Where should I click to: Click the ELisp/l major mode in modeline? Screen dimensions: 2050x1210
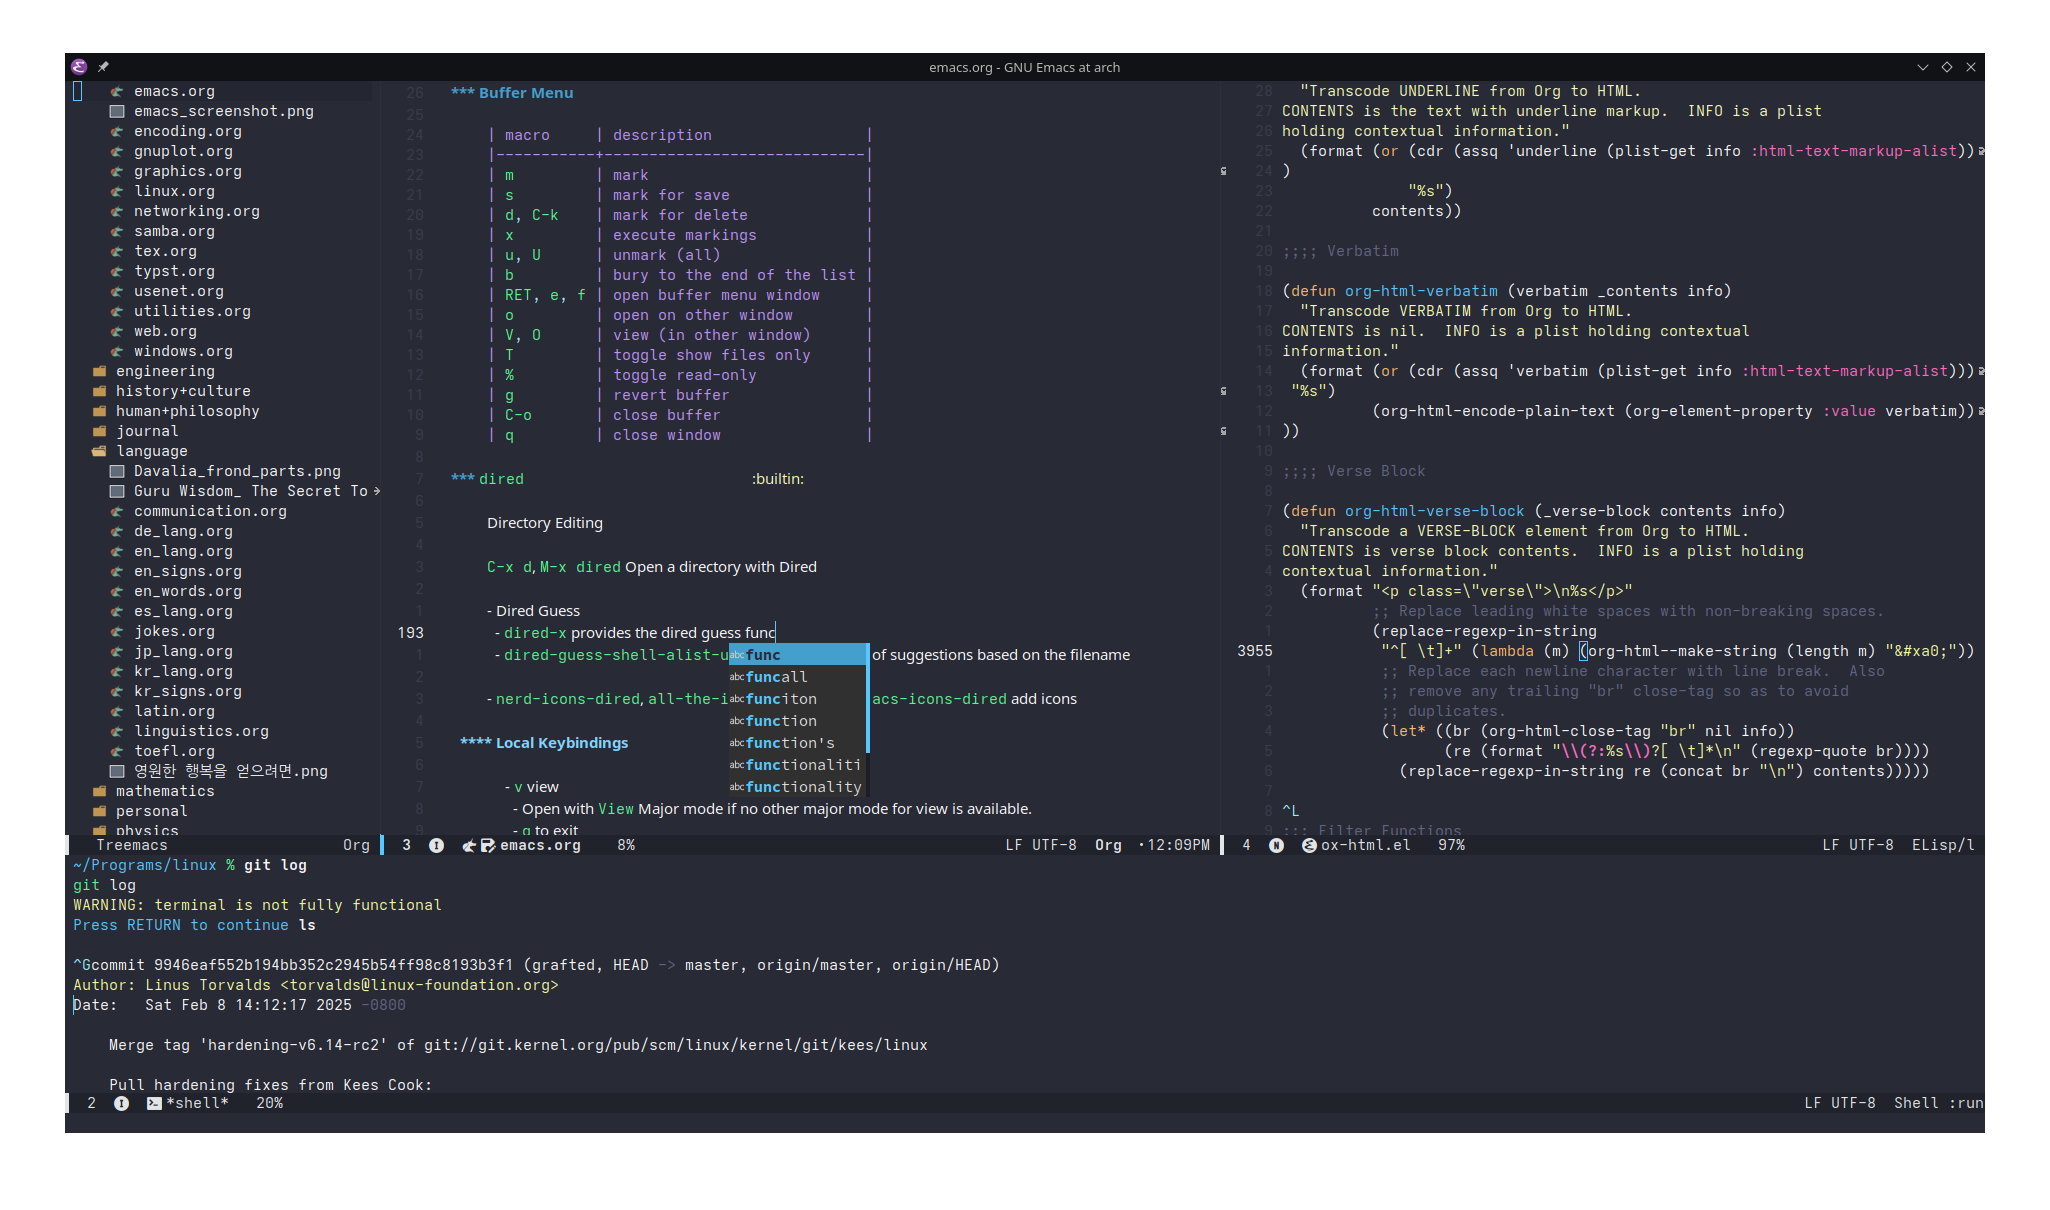point(1943,845)
